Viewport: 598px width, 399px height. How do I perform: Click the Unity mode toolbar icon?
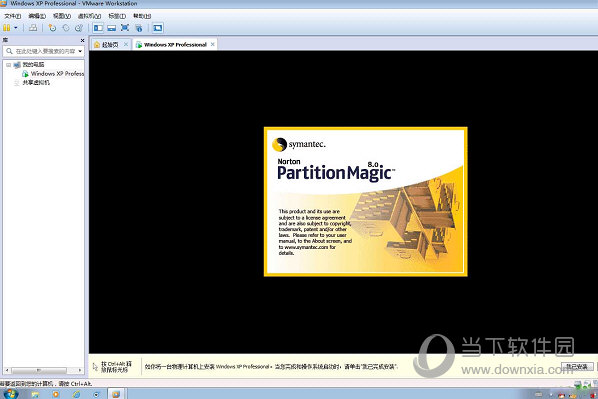pyautogui.click(x=139, y=28)
